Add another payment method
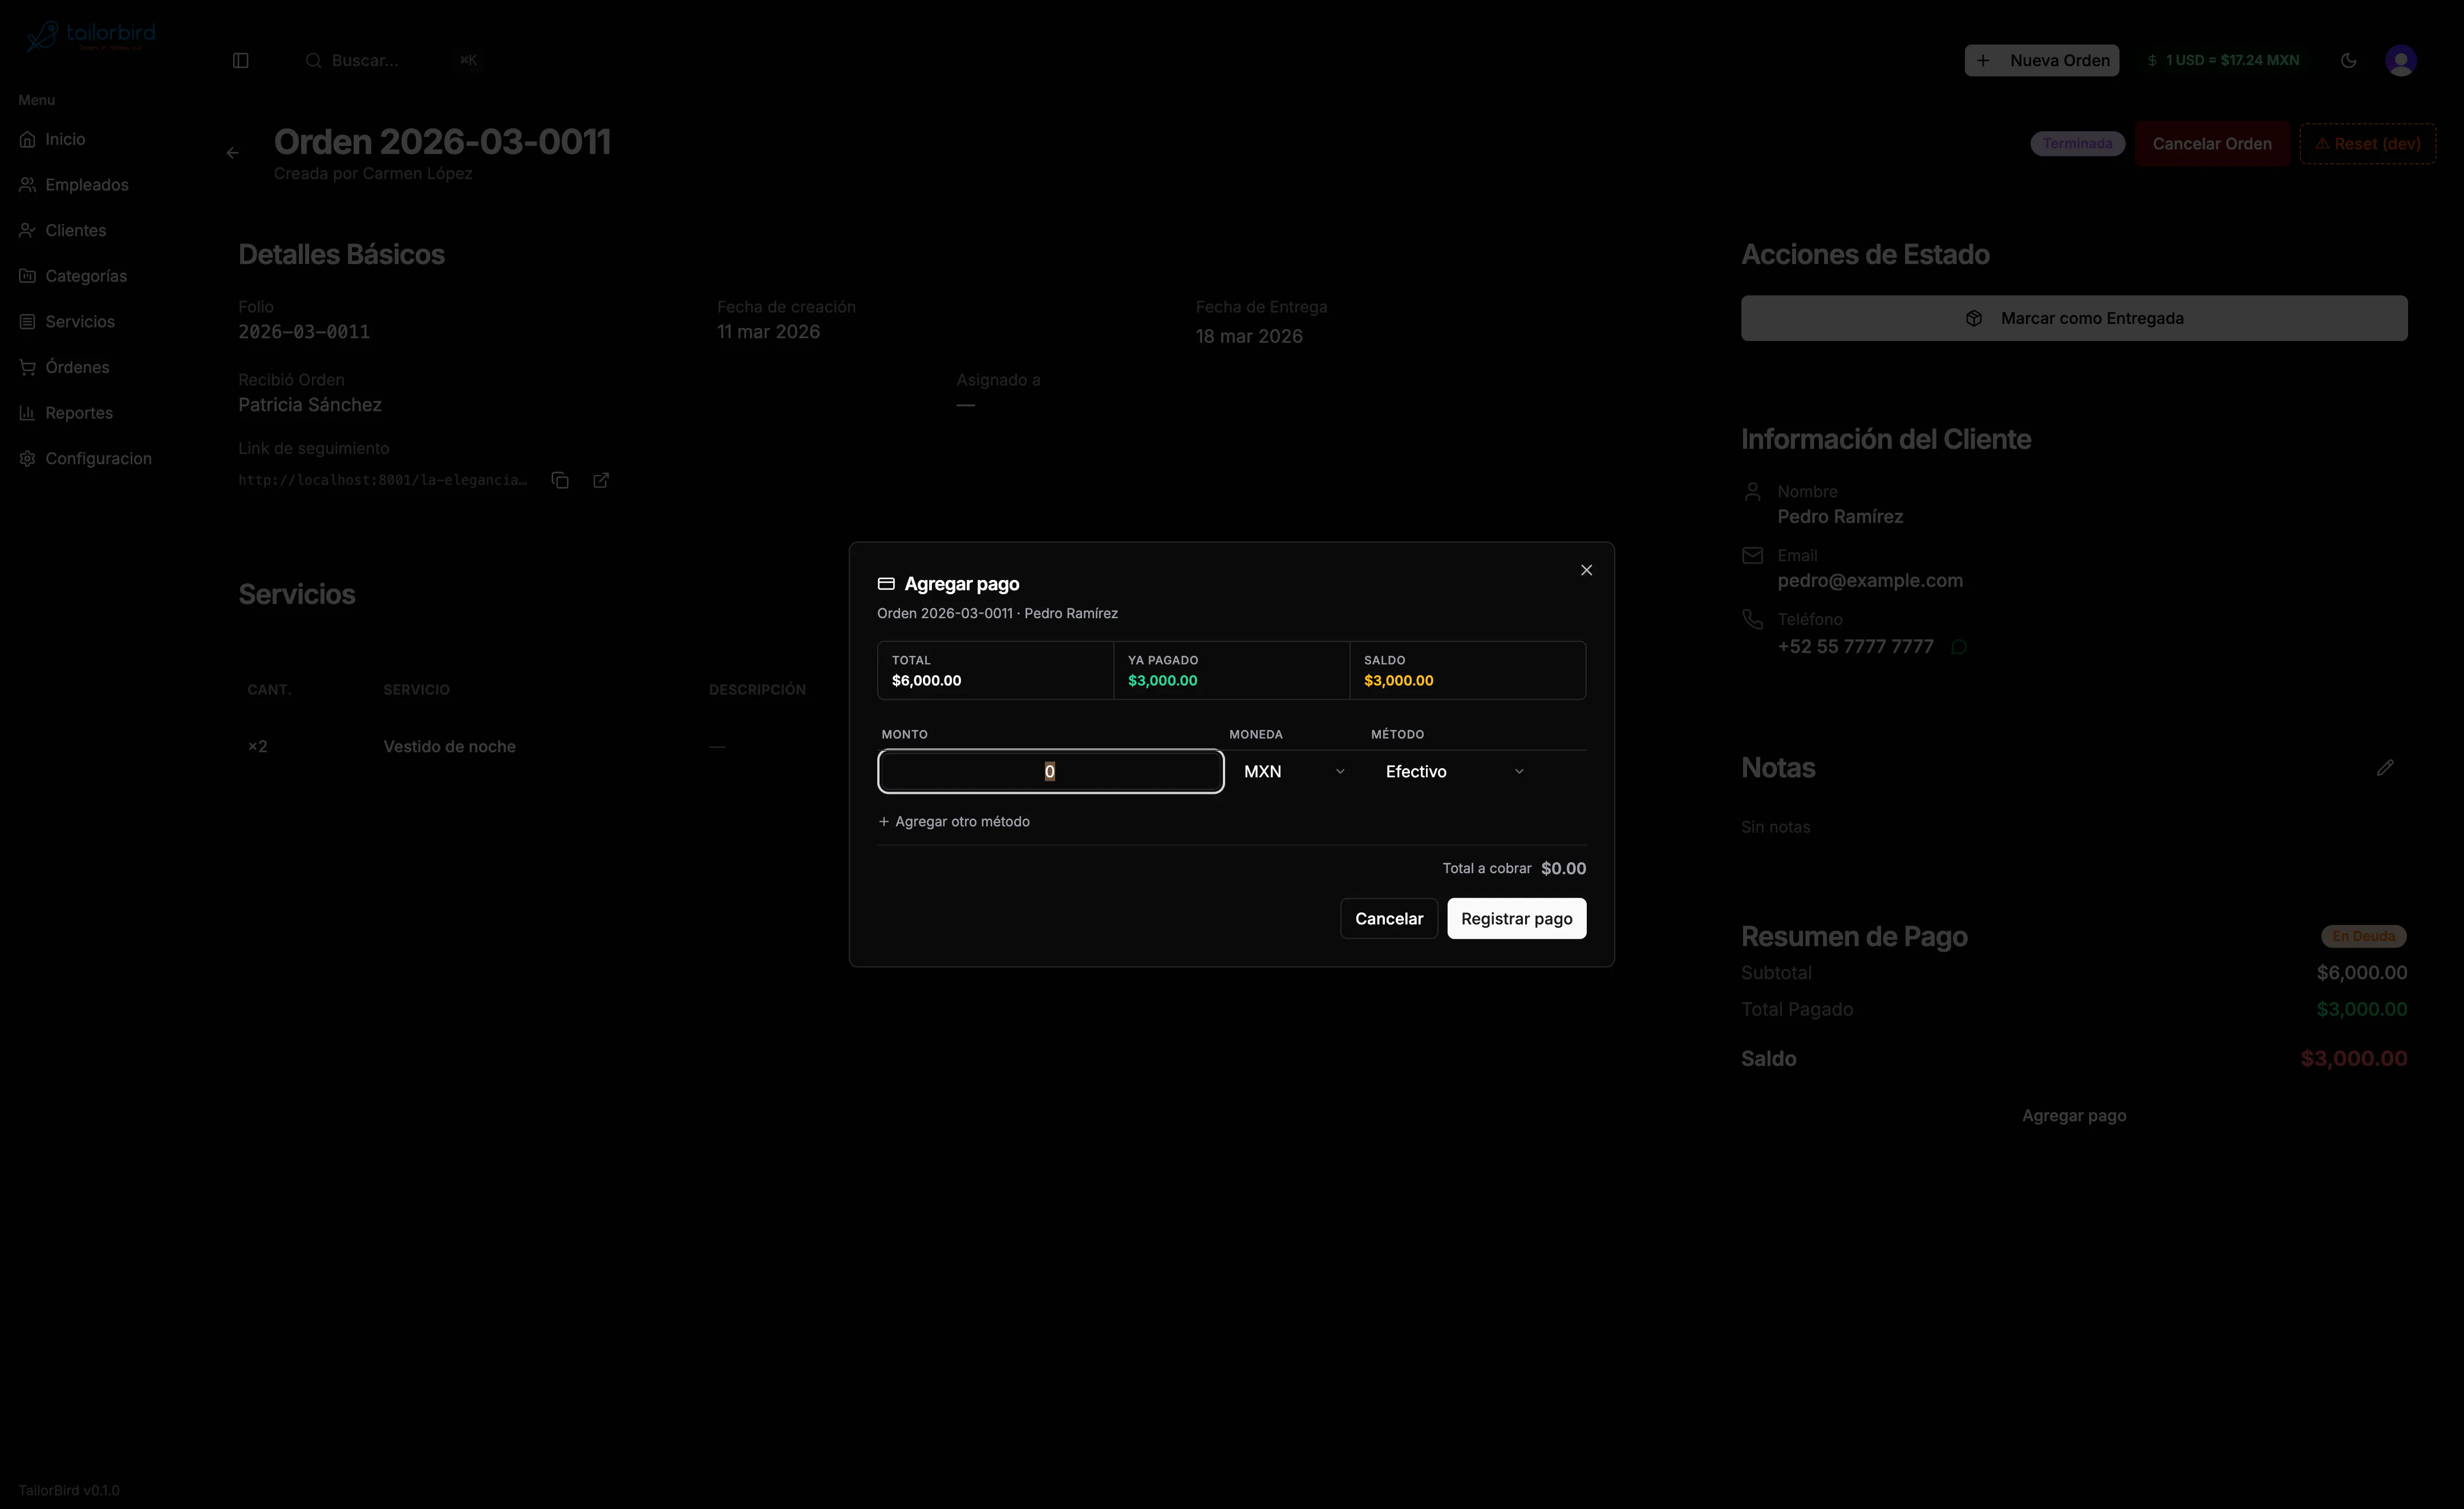 (953, 821)
